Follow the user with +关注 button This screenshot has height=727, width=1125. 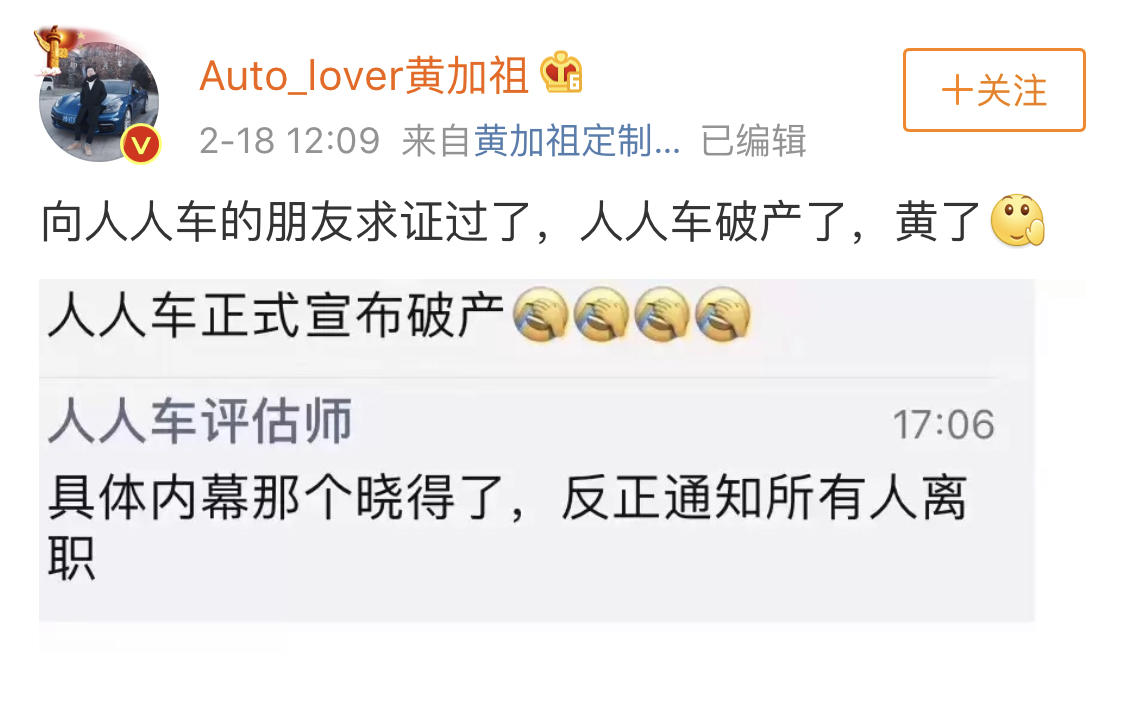994,90
